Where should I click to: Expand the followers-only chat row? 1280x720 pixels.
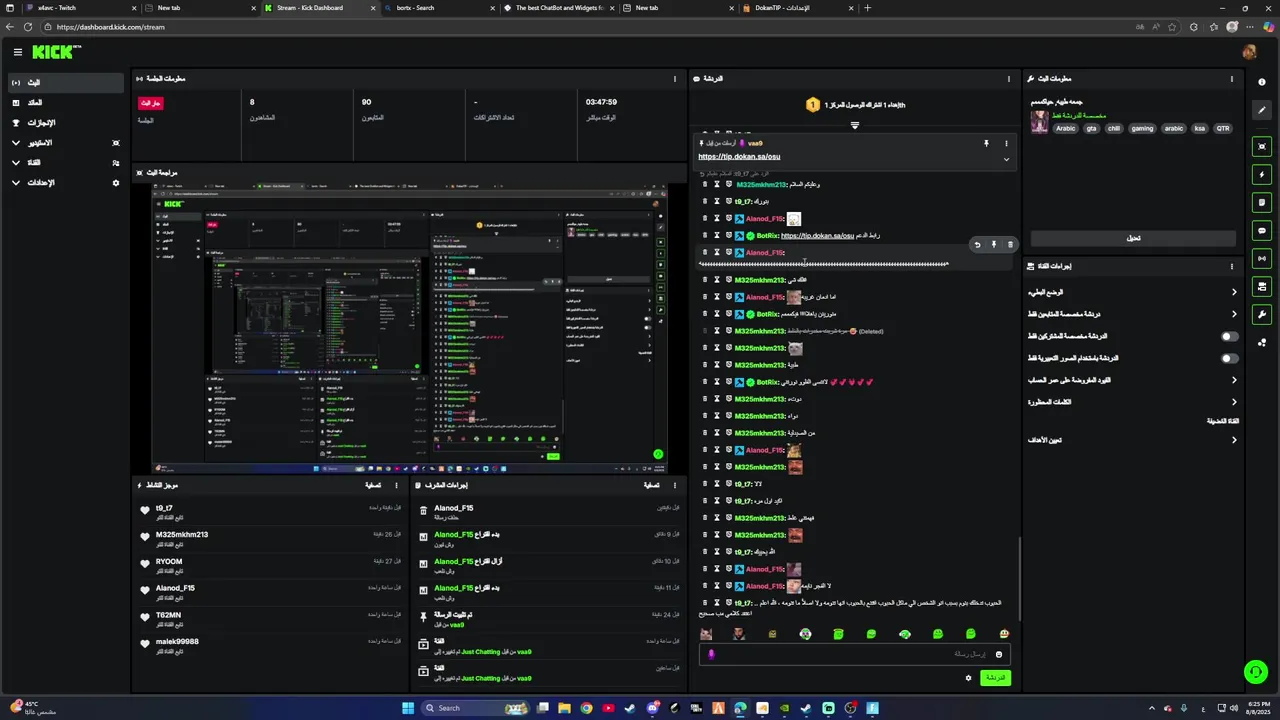[x=1132, y=314]
